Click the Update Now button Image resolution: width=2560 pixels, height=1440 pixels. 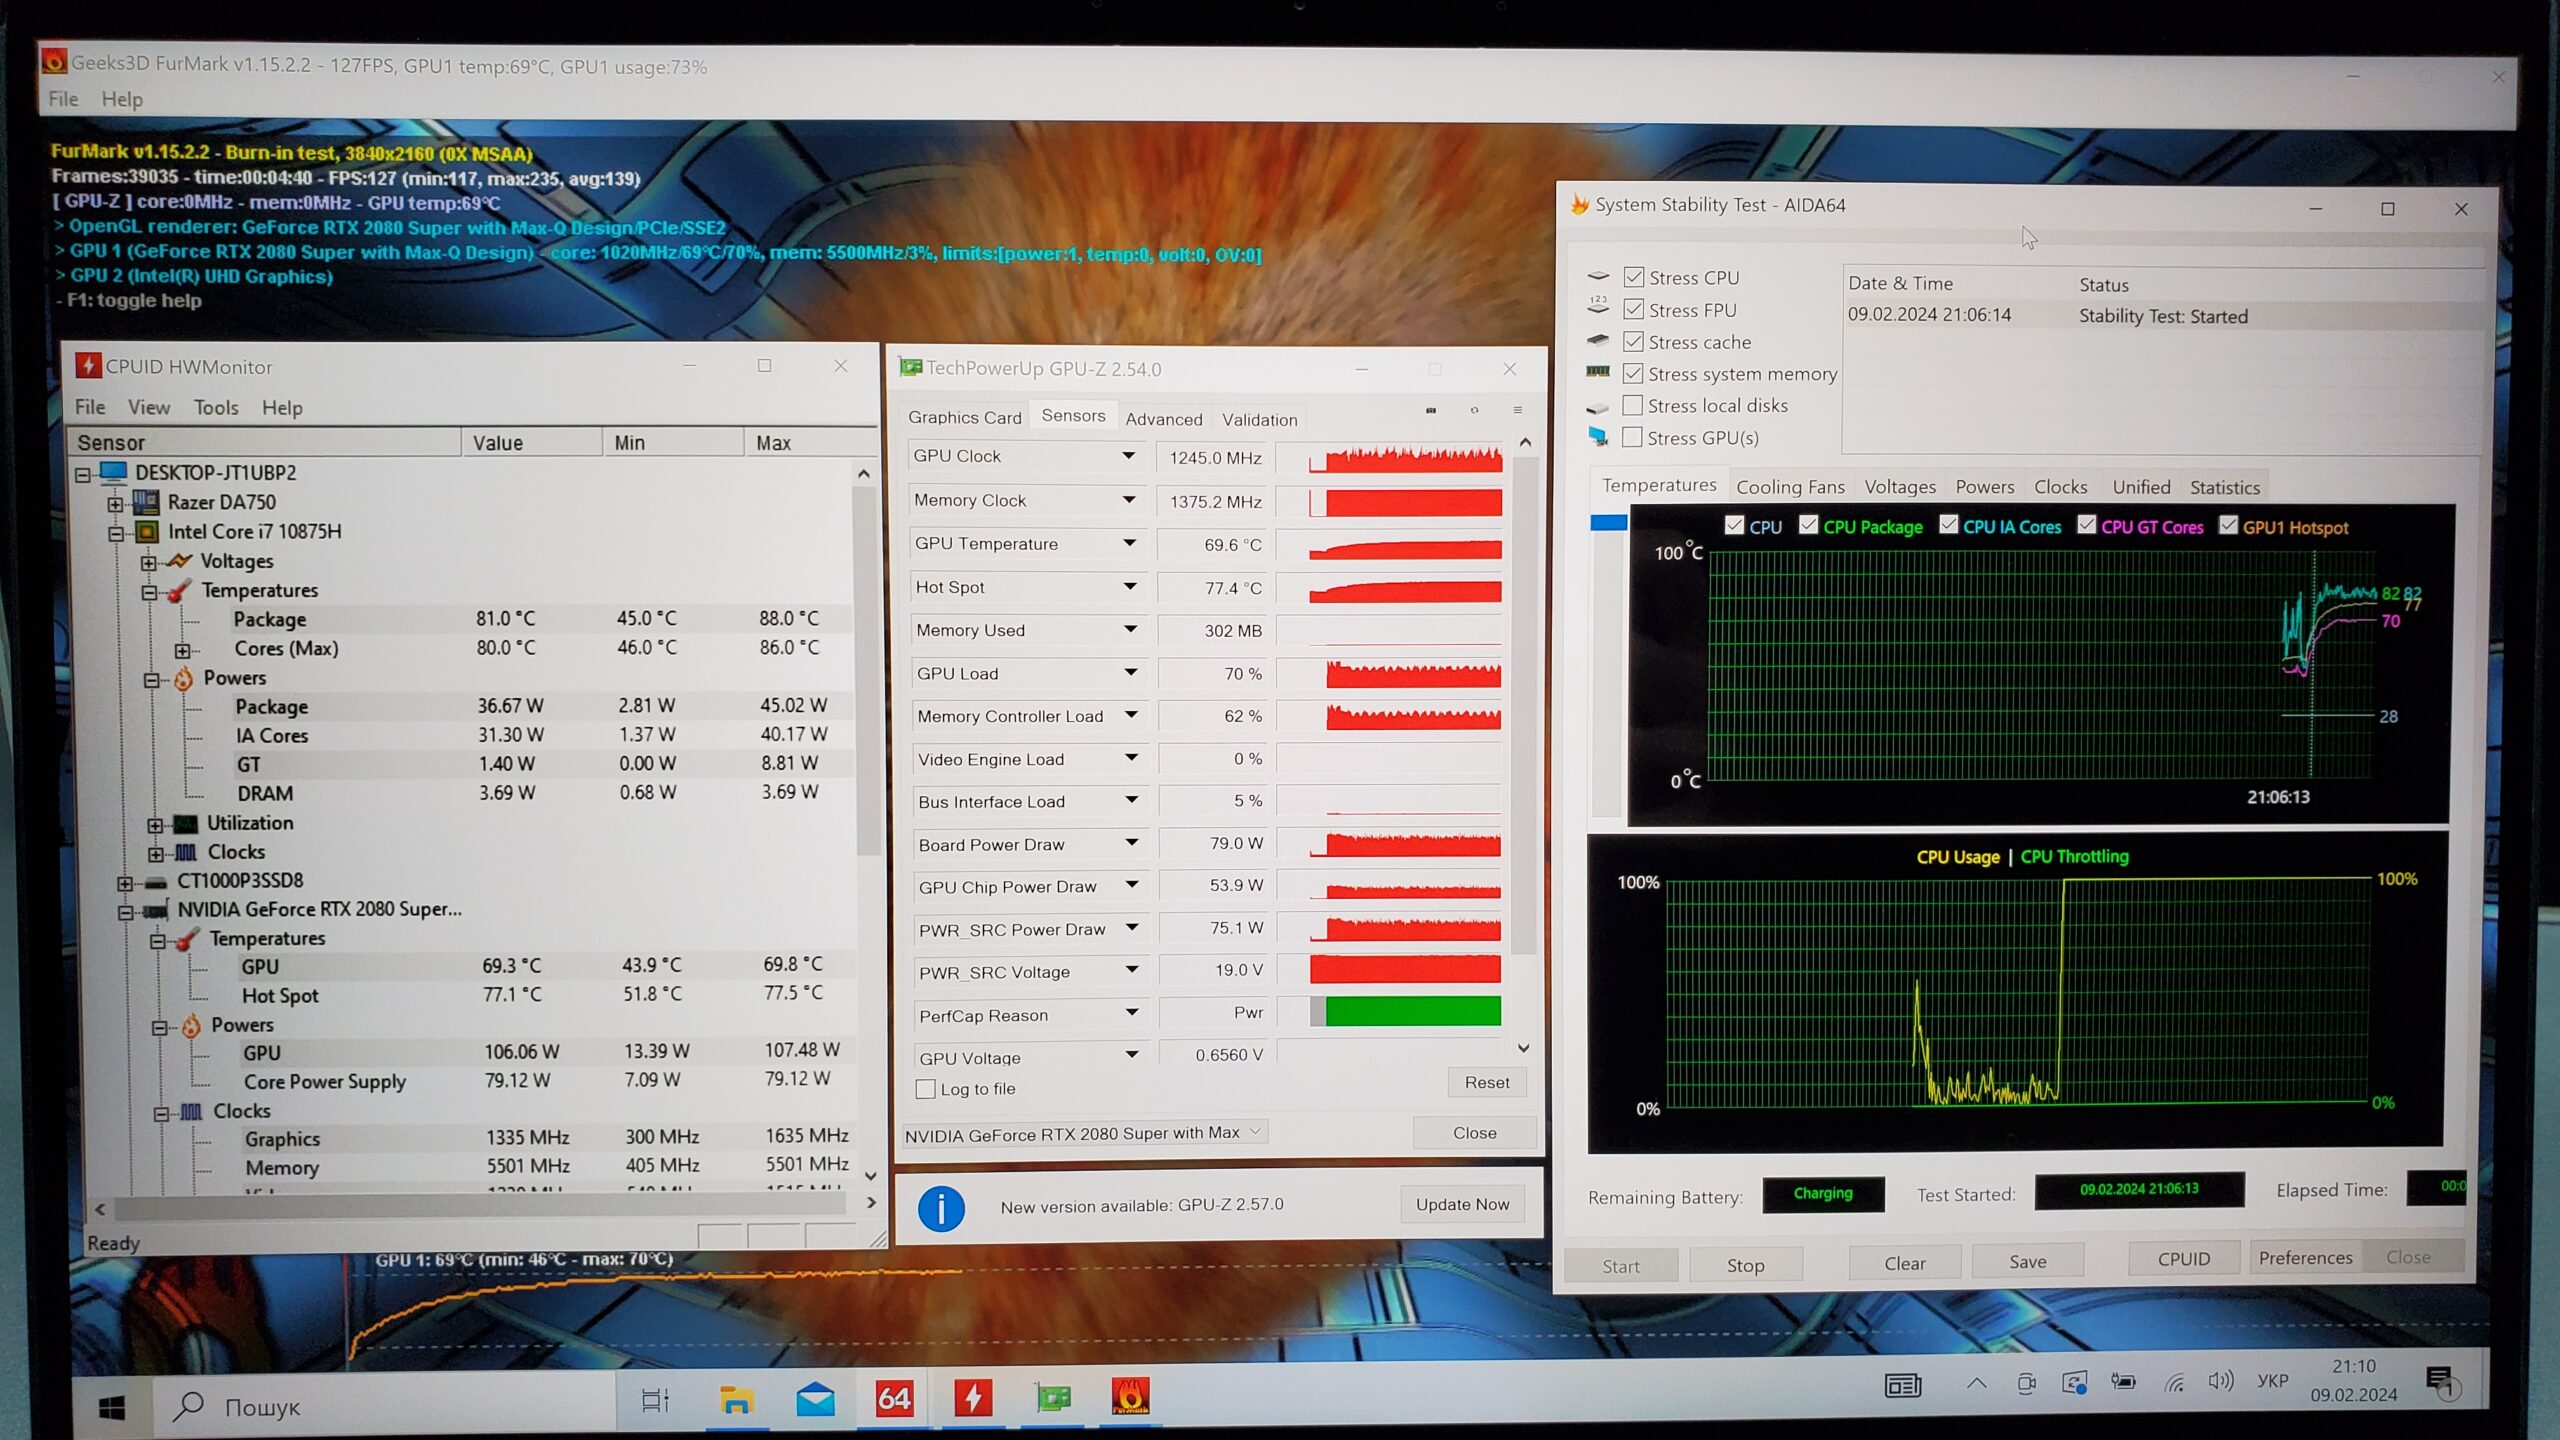click(1461, 1205)
